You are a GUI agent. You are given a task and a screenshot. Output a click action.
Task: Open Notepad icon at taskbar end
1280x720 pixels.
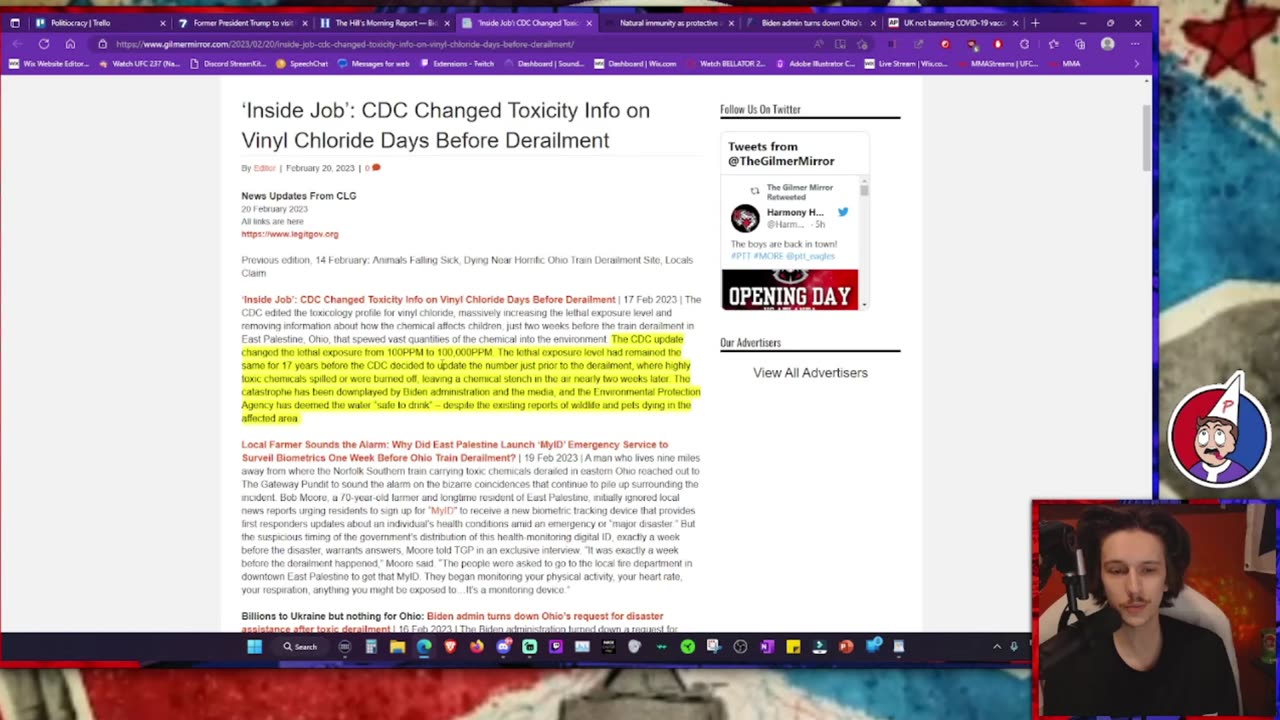pos(898,647)
